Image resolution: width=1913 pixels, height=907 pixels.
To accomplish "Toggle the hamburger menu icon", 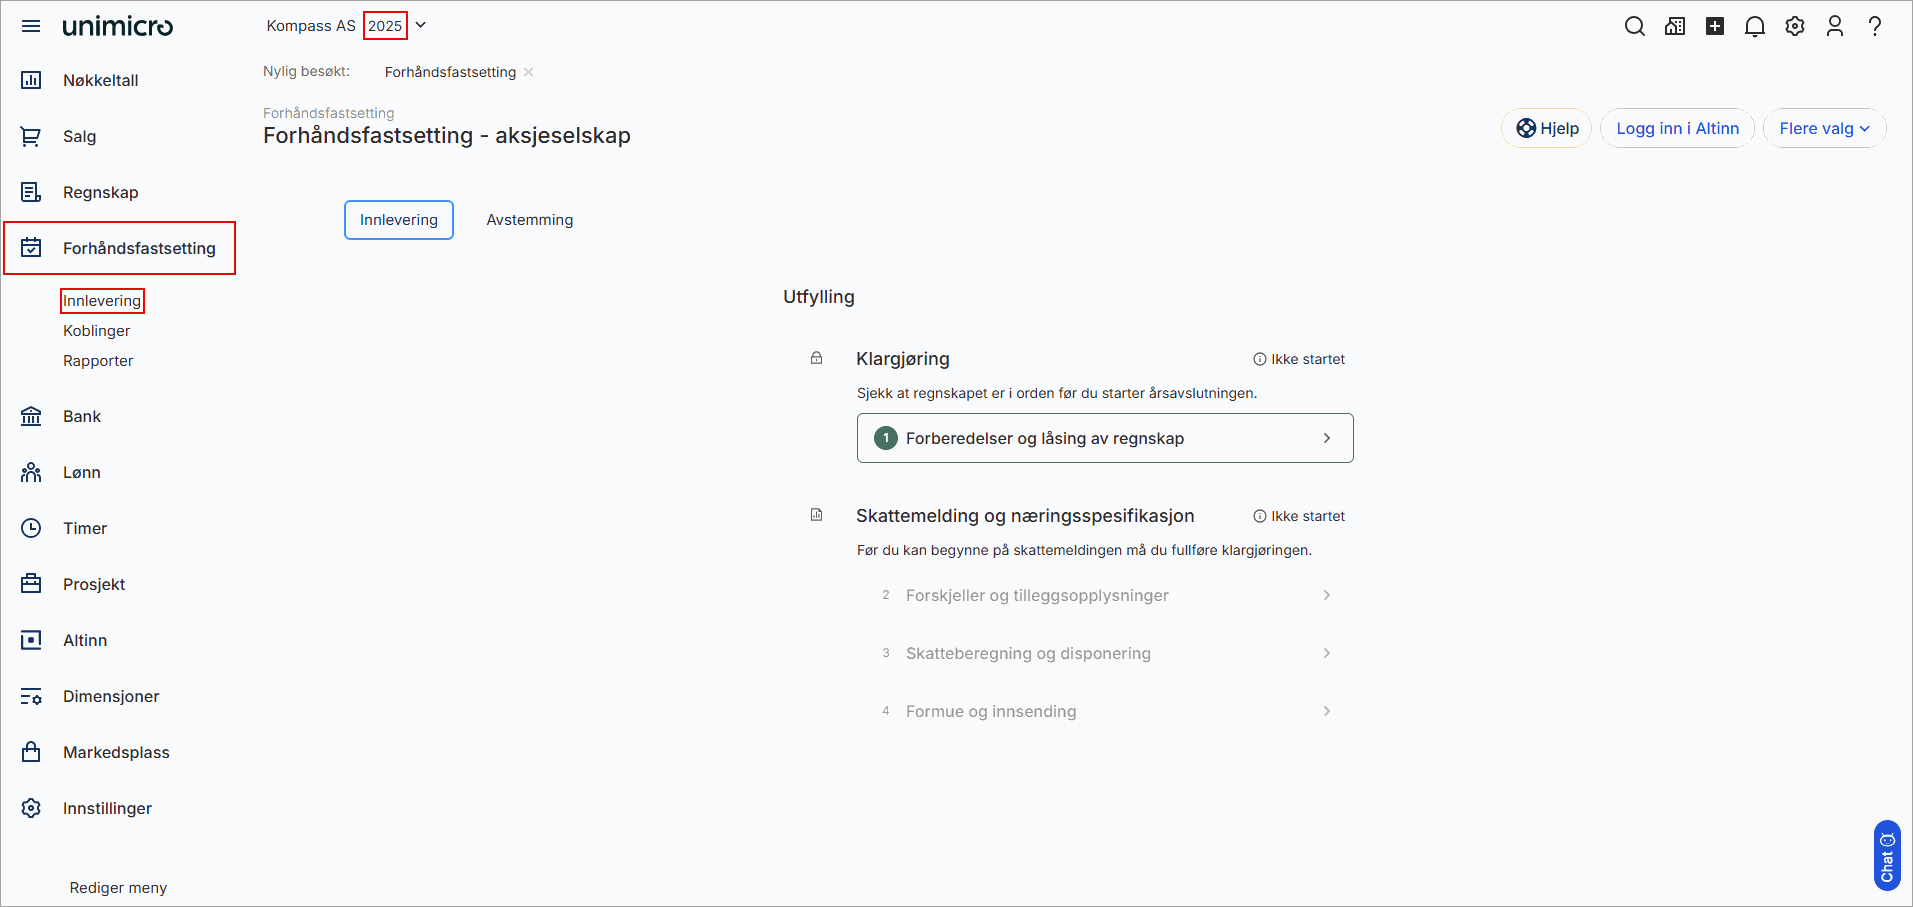I will 30,26.
